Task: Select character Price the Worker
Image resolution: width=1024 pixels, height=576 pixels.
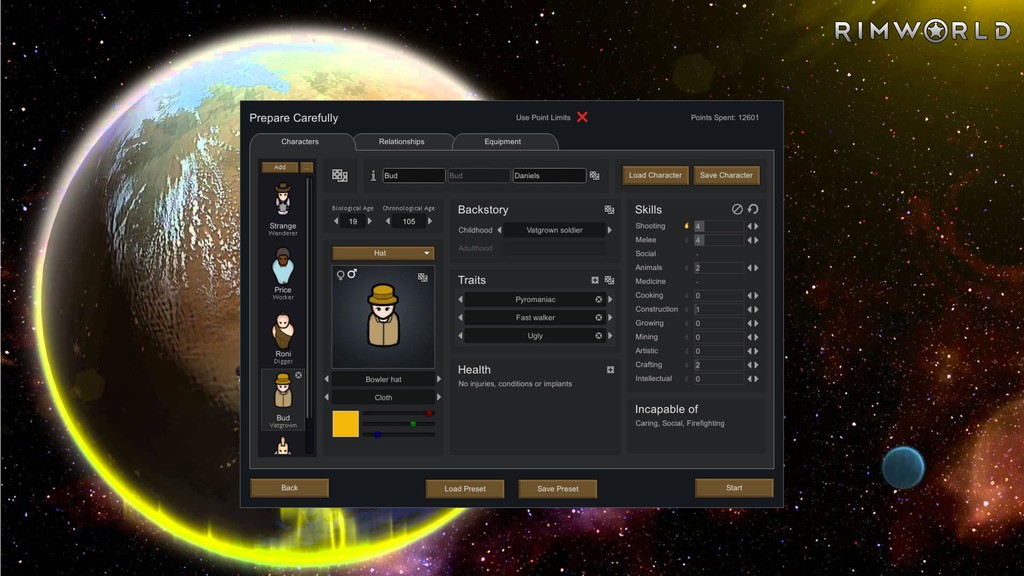Action: 283,273
